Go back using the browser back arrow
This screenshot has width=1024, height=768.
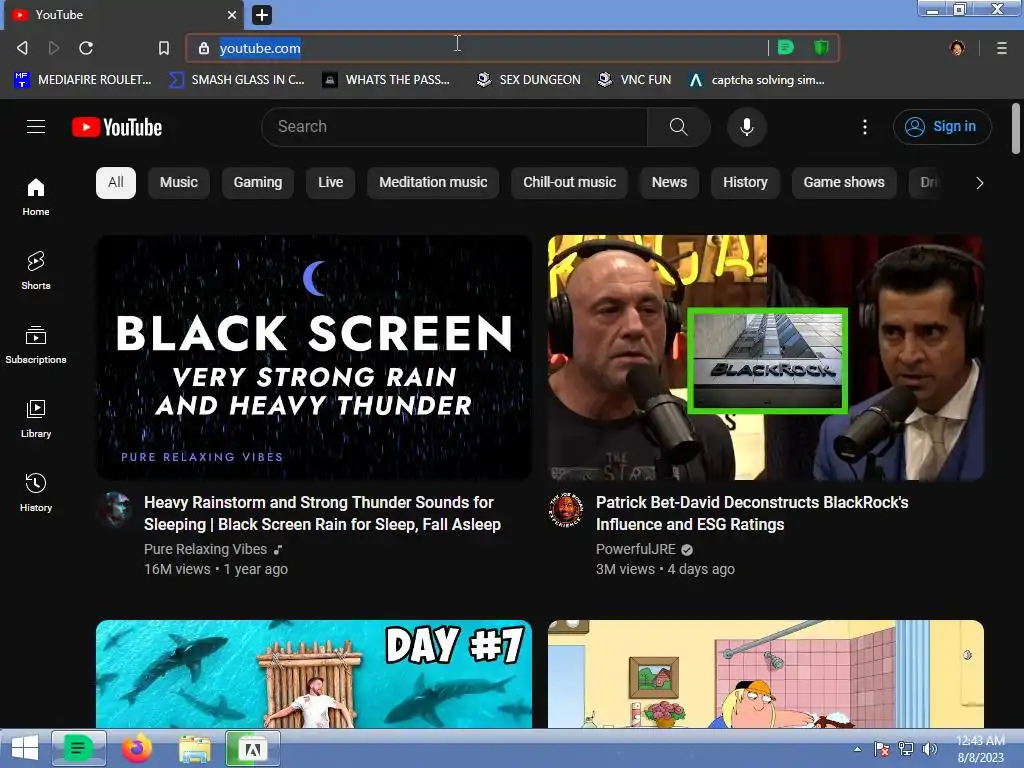pyautogui.click(x=22, y=48)
